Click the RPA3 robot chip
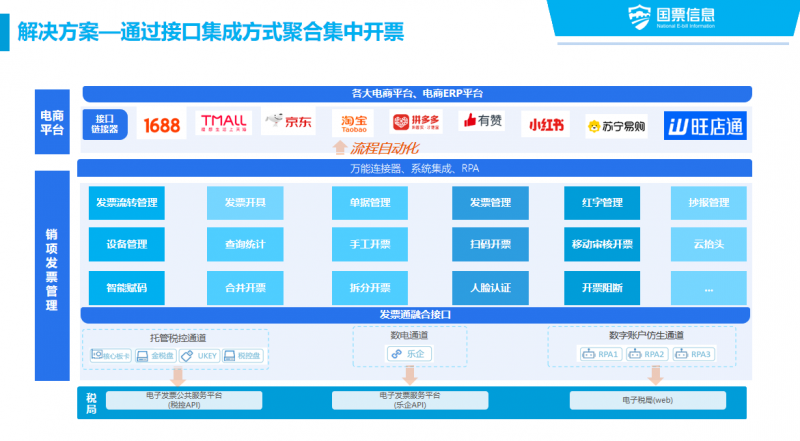This screenshot has width=800, height=441. [x=693, y=354]
